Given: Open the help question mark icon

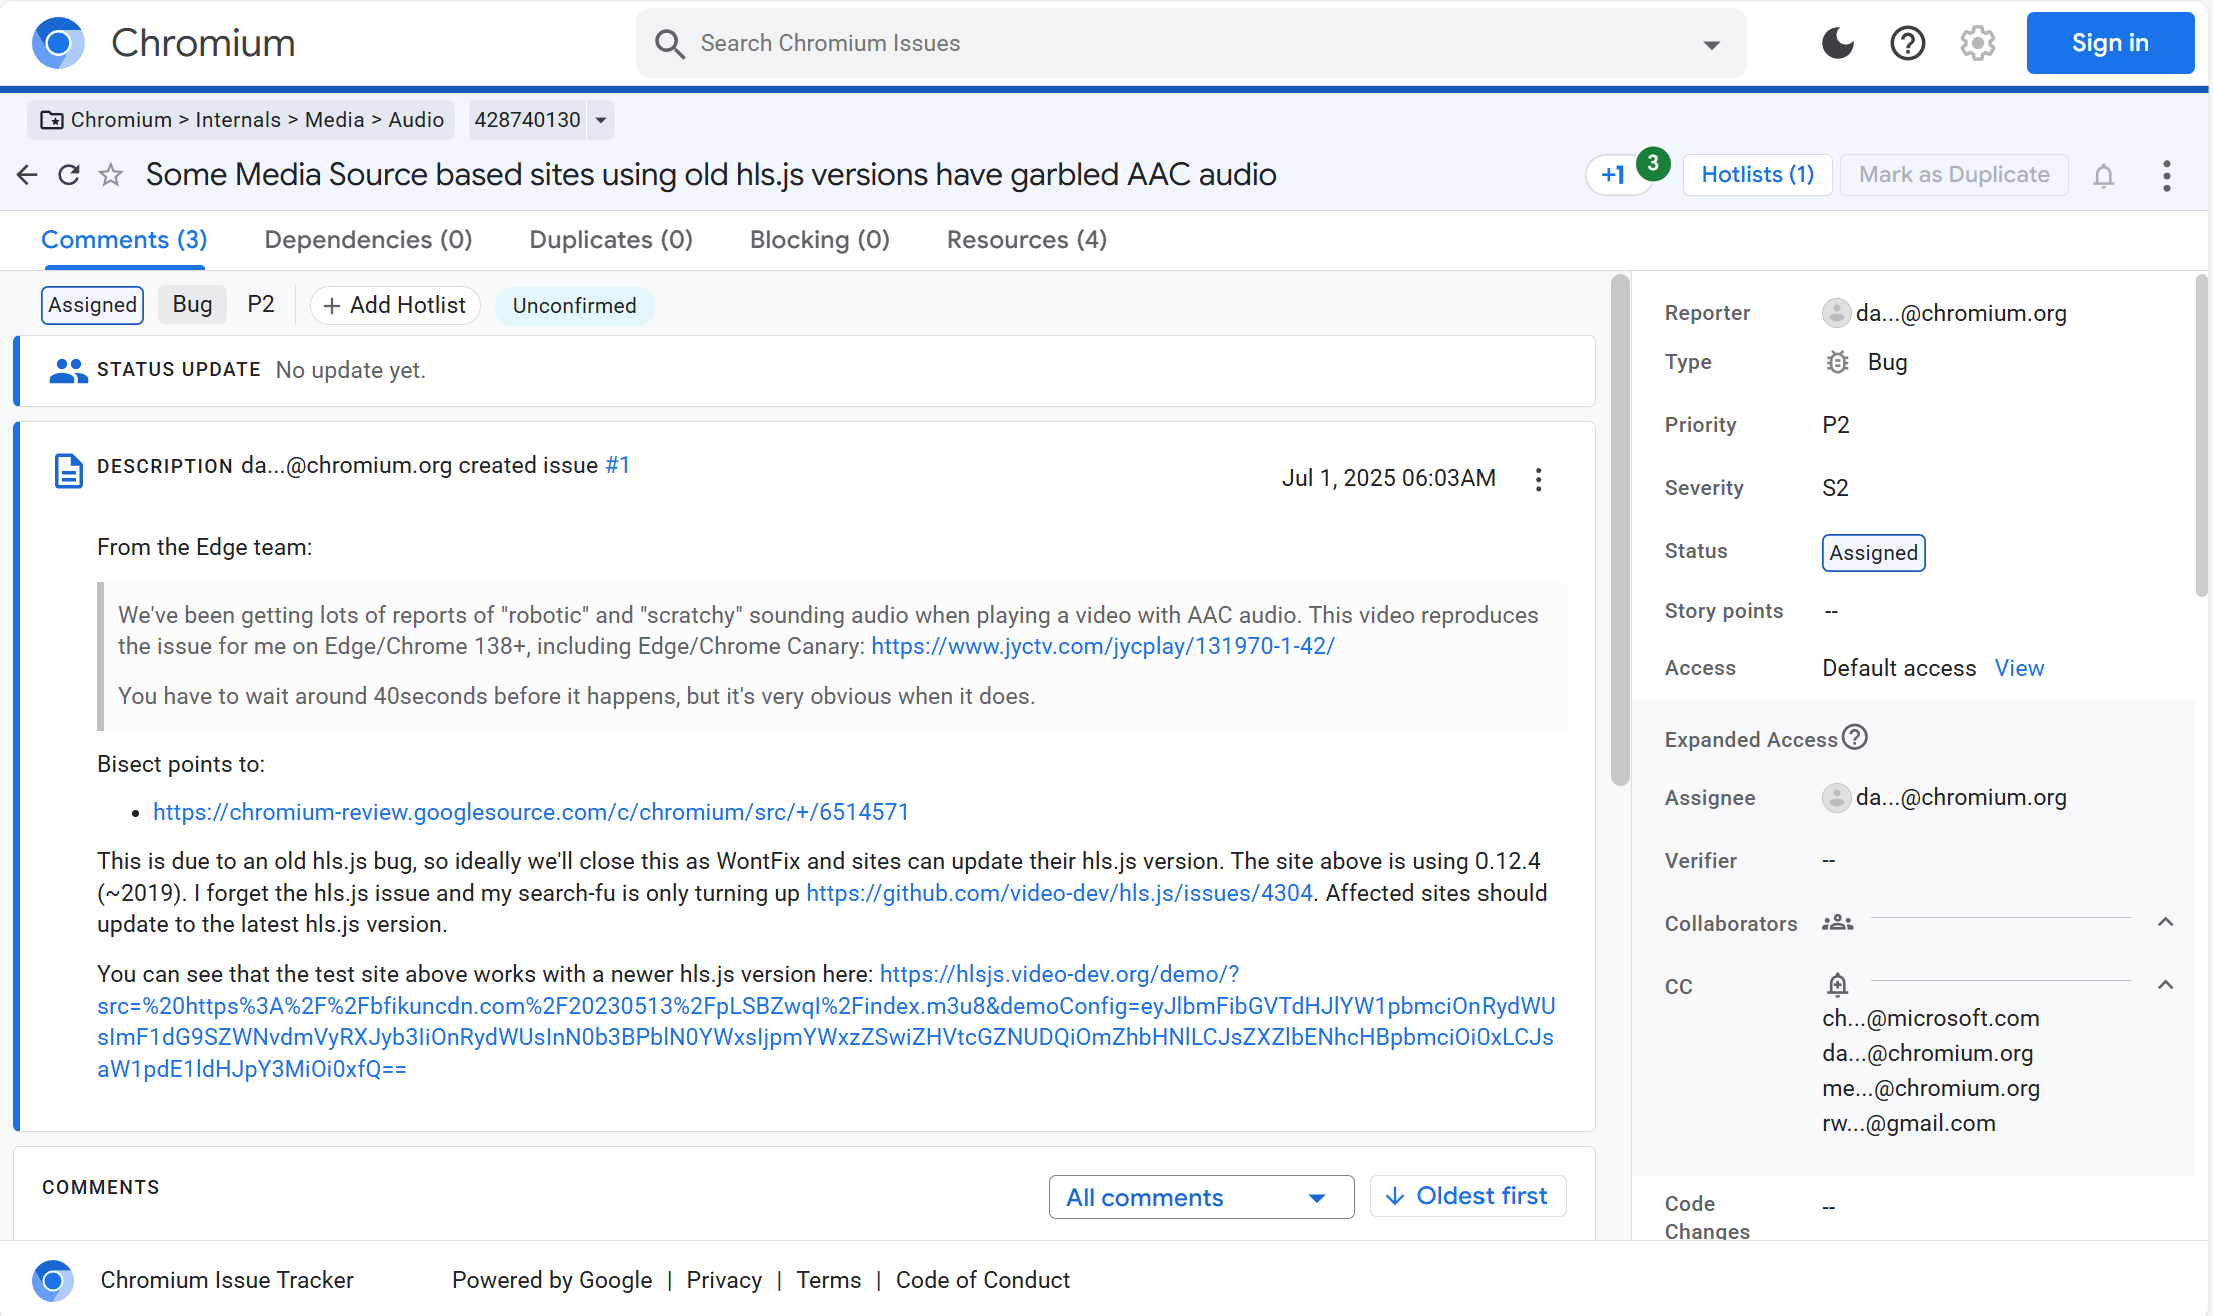Looking at the screenshot, I should pyautogui.click(x=1907, y=43).
